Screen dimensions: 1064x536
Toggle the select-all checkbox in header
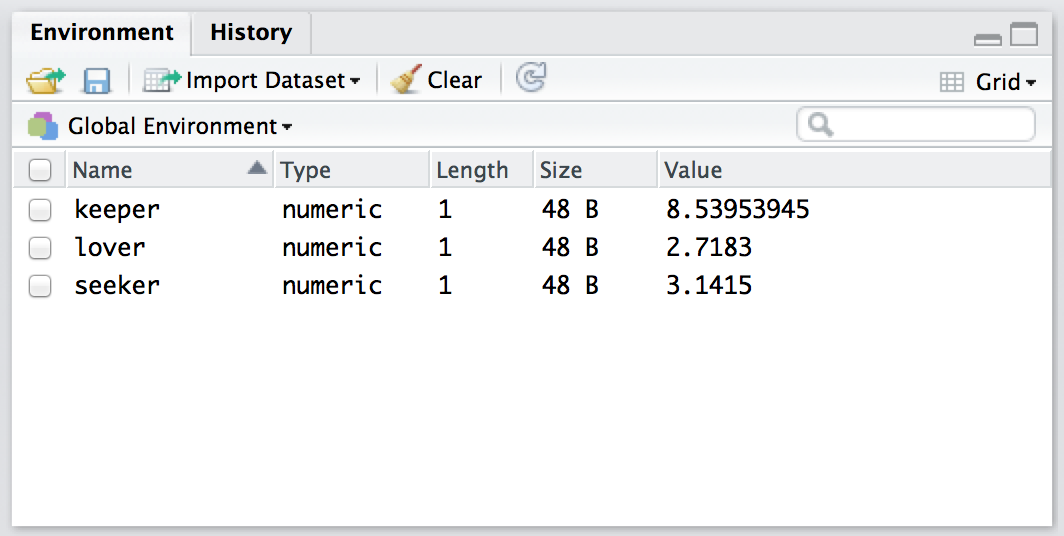[x=40, y=171]
